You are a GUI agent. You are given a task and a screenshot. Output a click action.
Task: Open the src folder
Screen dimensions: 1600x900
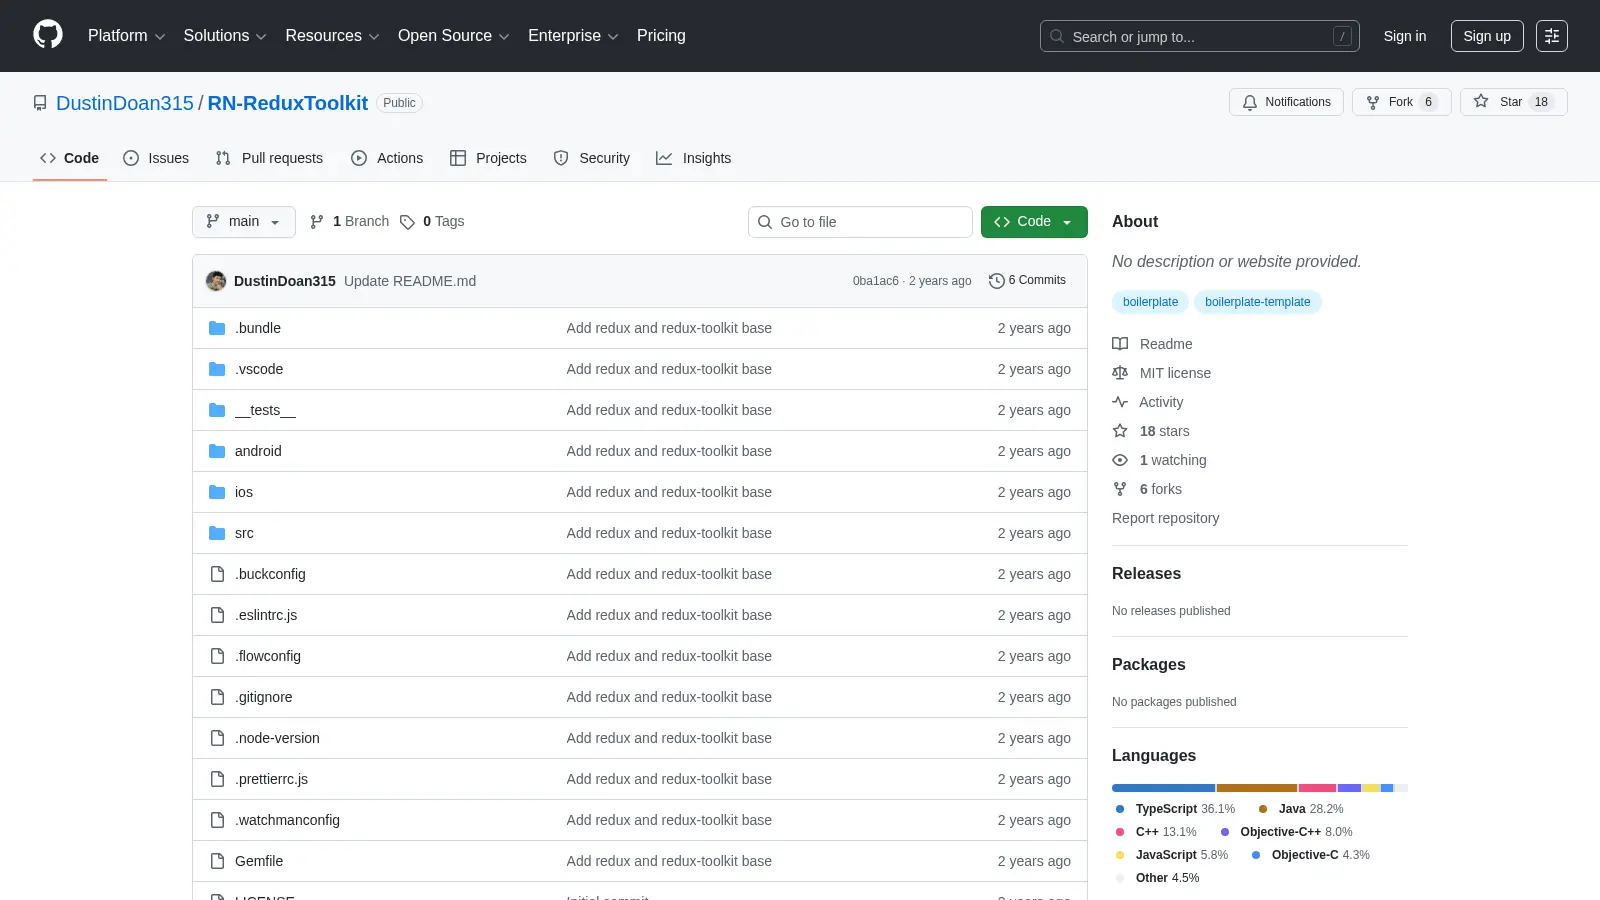point(244,533)
